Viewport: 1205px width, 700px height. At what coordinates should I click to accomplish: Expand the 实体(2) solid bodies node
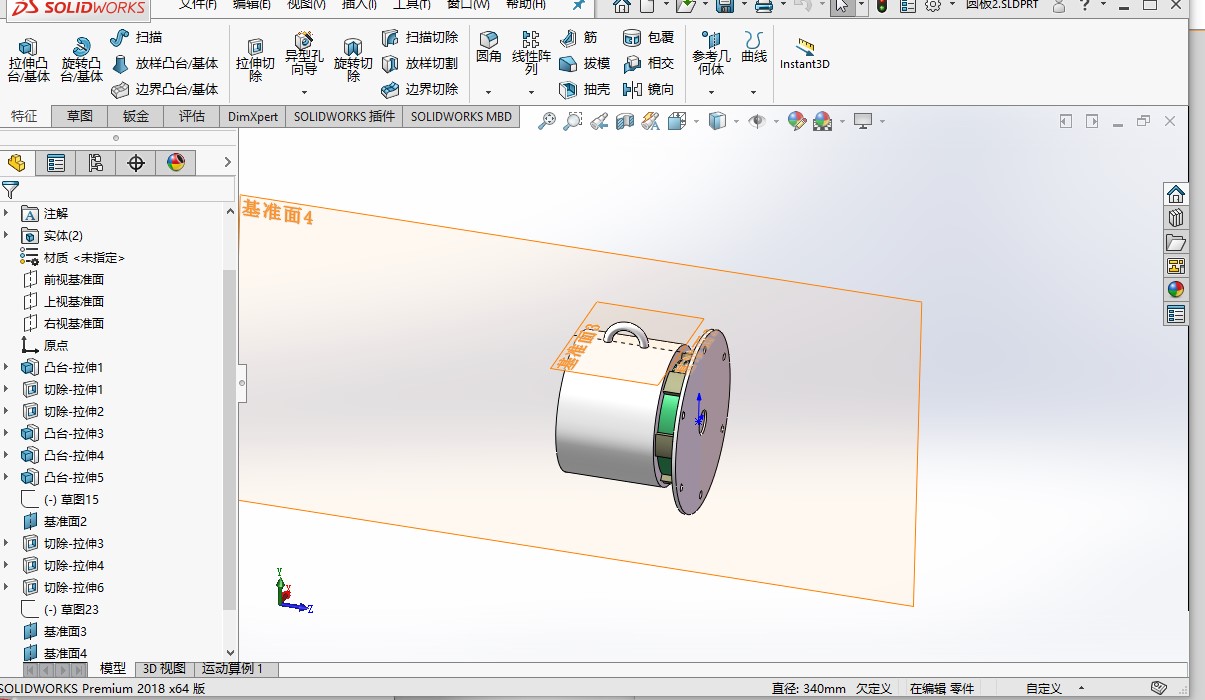[6, 235]
